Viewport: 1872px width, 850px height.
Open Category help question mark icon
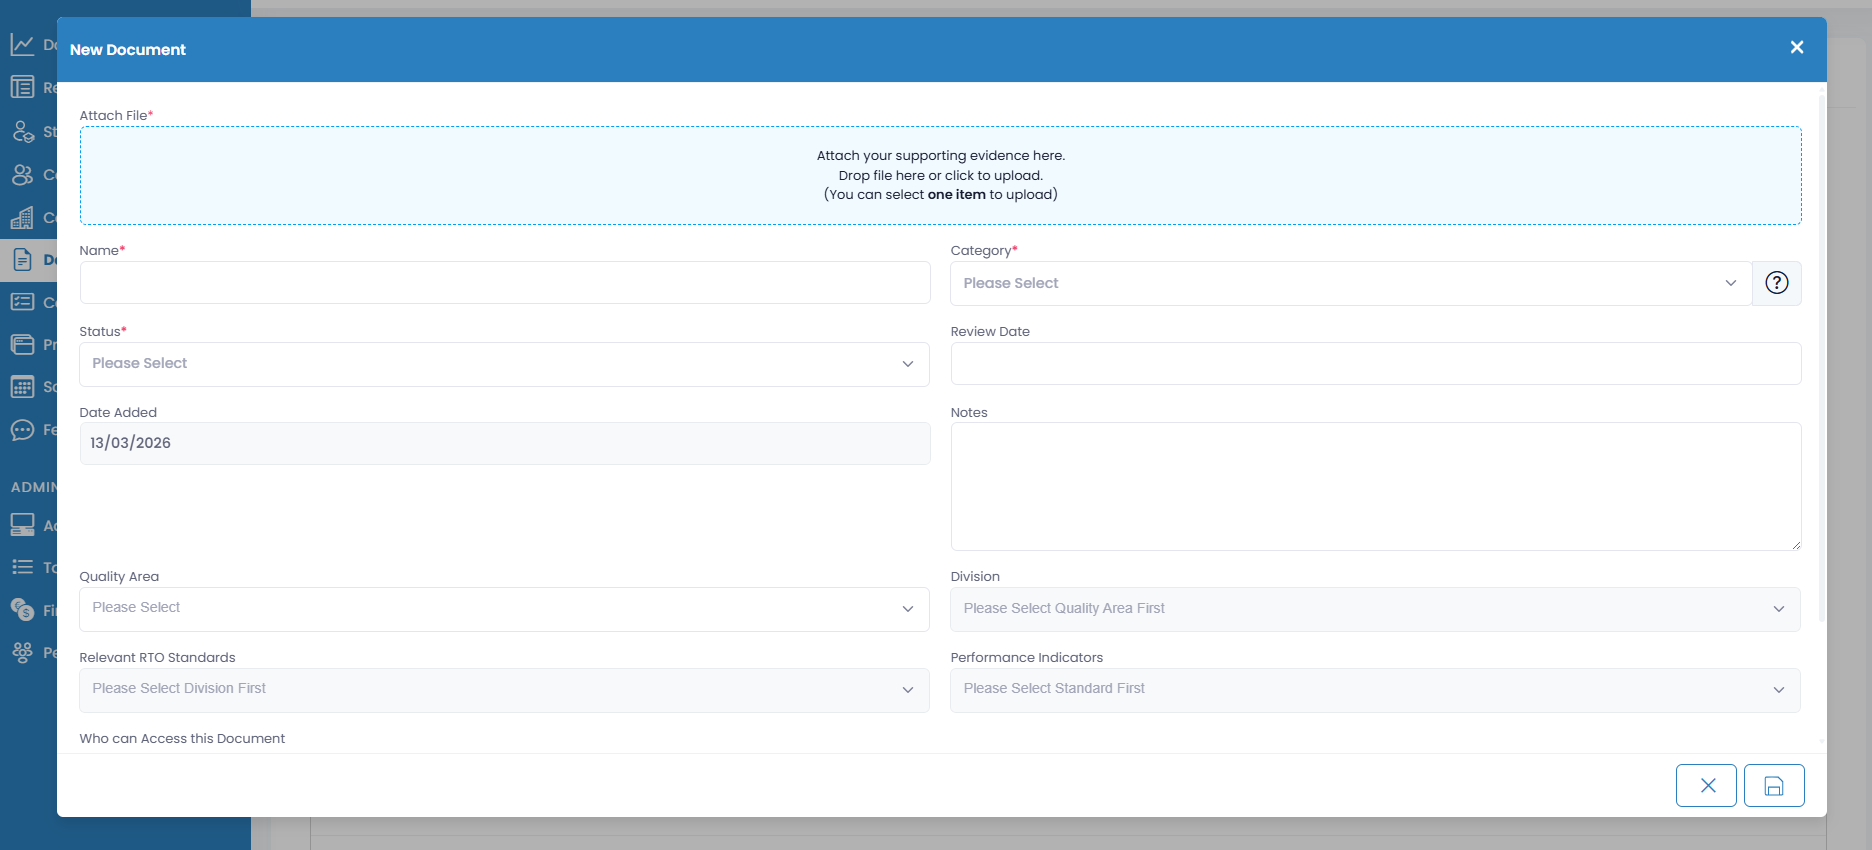(1776, 283)
